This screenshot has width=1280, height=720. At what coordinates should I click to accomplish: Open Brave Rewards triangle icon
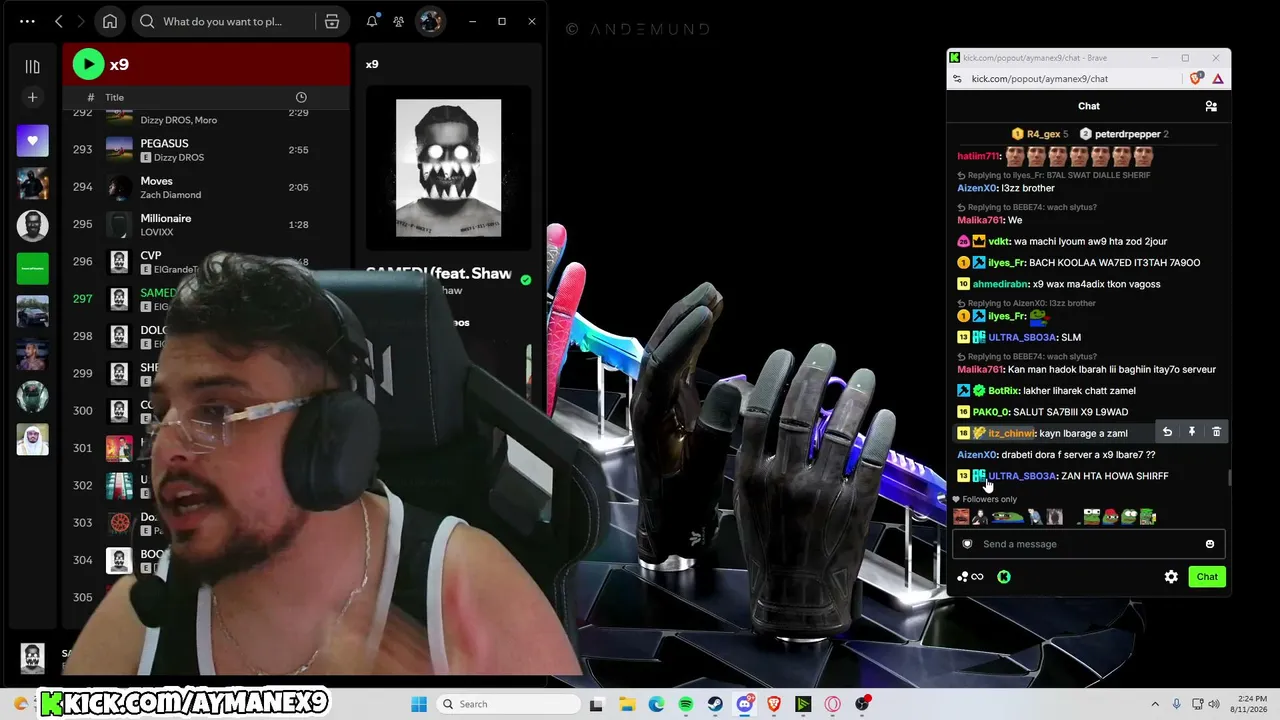point(1218,79)
